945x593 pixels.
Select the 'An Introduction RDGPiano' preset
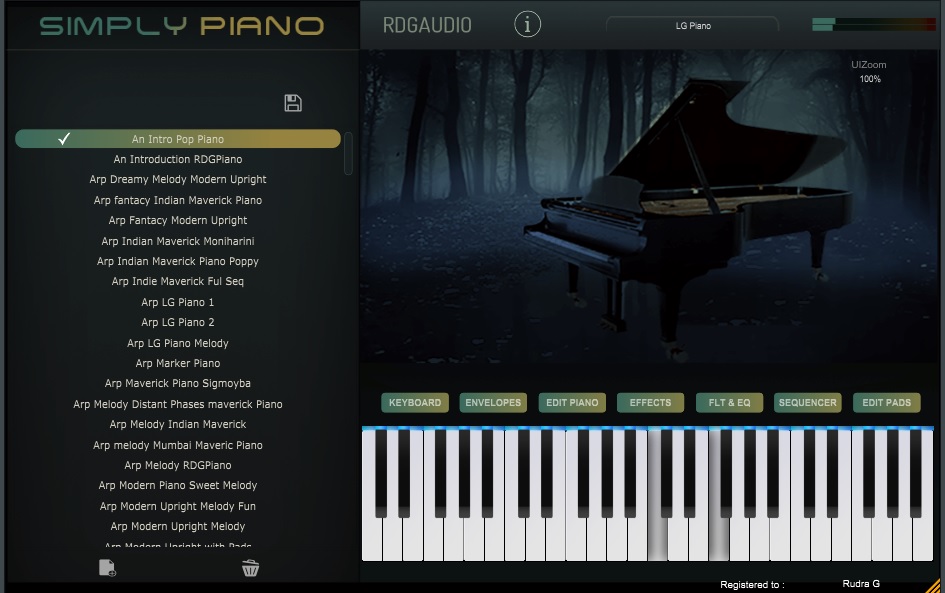click(x=178, y=159)
